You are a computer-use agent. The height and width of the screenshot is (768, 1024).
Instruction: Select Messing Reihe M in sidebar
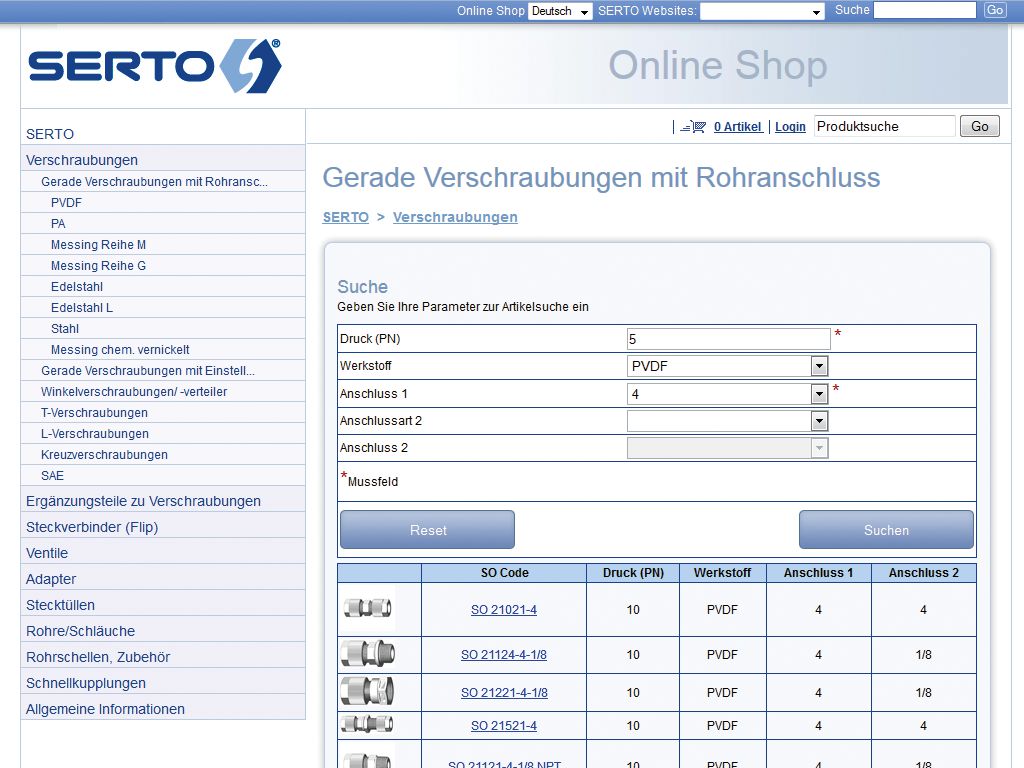pyautogui.click(x=163, y=244)
